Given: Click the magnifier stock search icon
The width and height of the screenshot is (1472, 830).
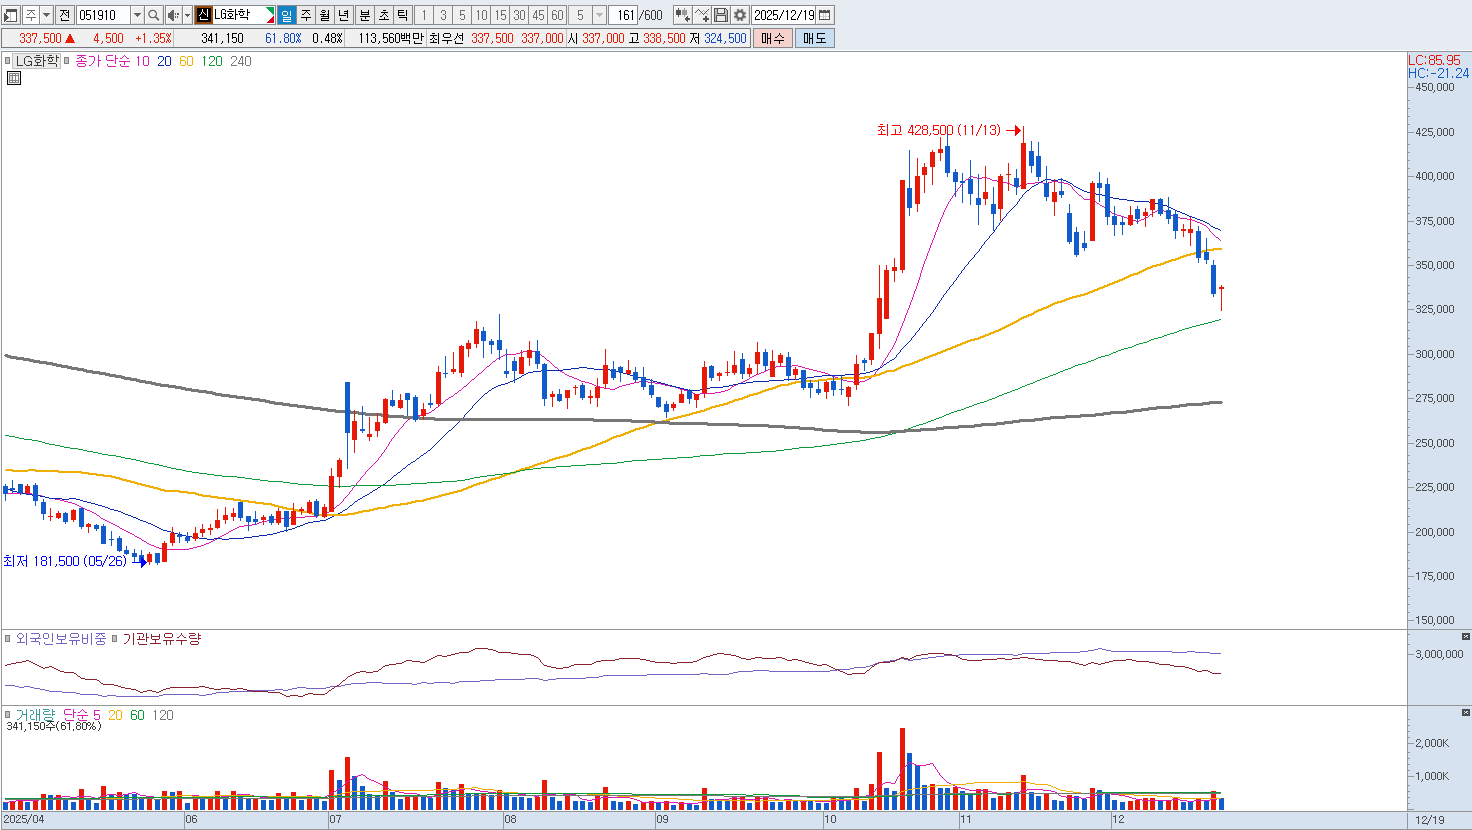Looking at the screenshot, I should click(154, 15).
